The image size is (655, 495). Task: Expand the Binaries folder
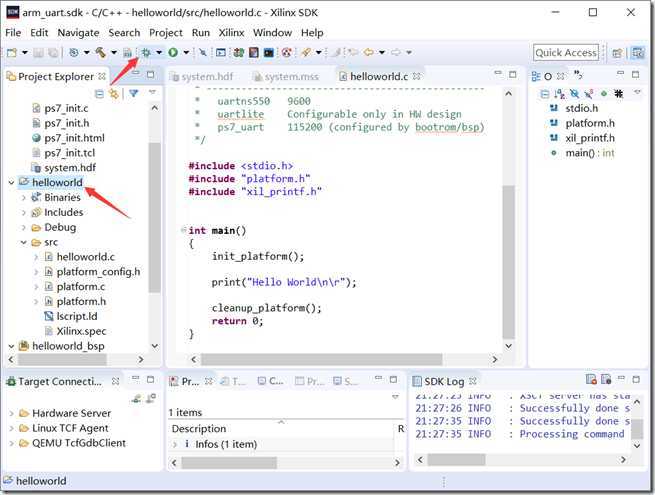click(24, 198)
